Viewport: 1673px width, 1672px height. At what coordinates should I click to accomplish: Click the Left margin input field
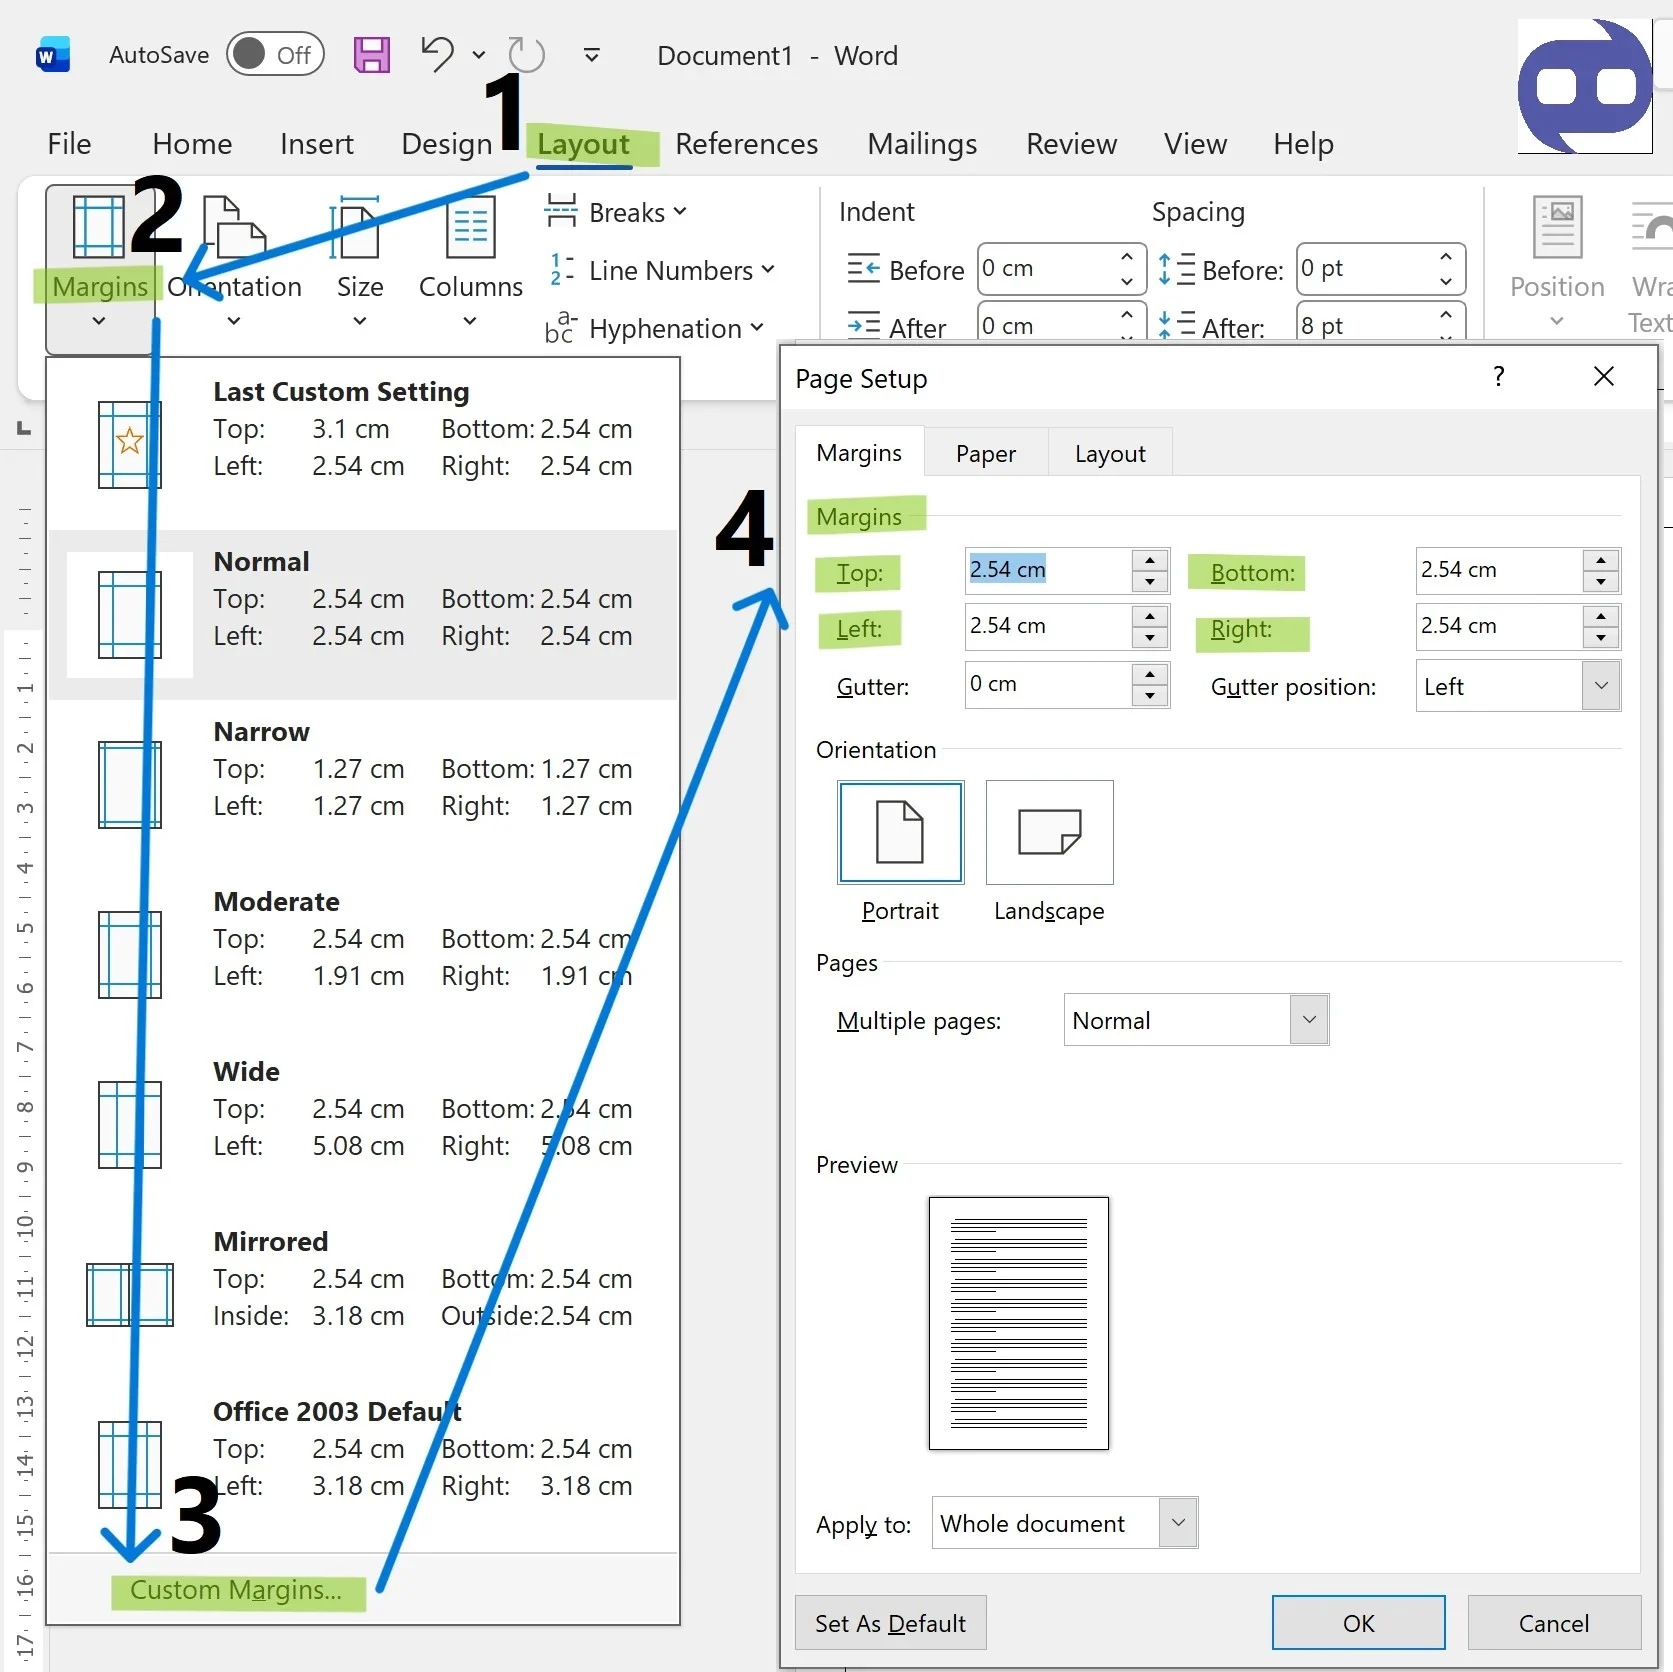coord(1048,626)
